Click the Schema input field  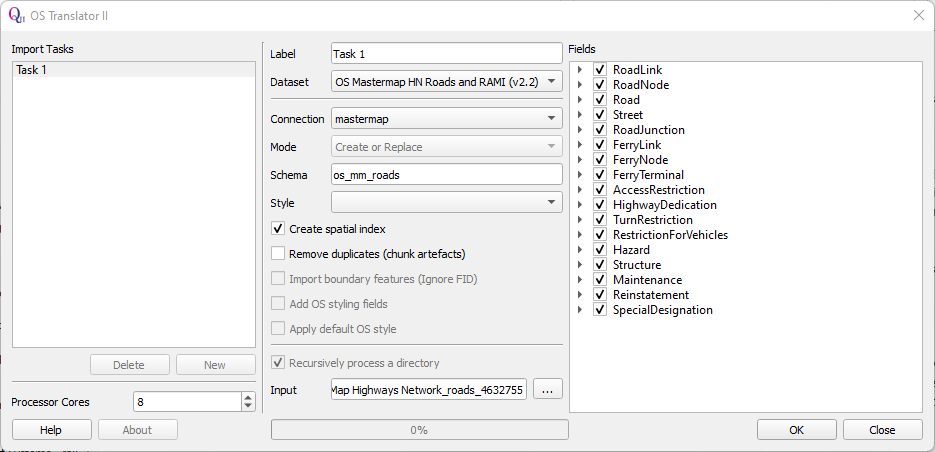coord(447,175)
